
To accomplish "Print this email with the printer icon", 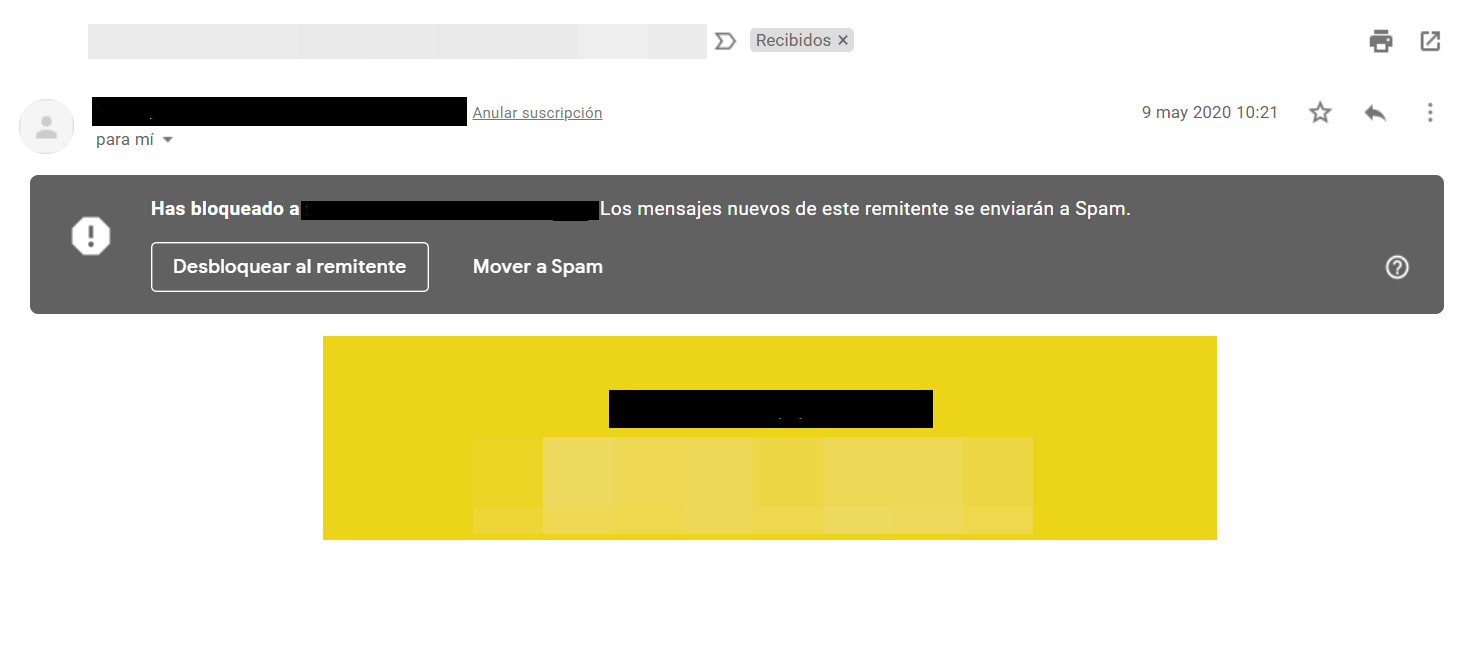I will click(x=1381, y=41).
